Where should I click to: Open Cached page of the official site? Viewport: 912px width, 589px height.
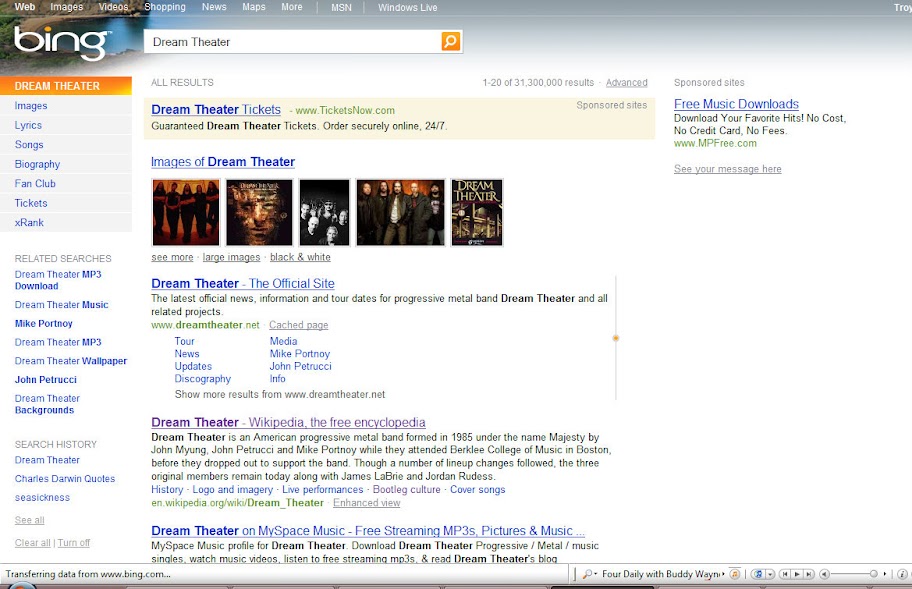tap(298, 325)
